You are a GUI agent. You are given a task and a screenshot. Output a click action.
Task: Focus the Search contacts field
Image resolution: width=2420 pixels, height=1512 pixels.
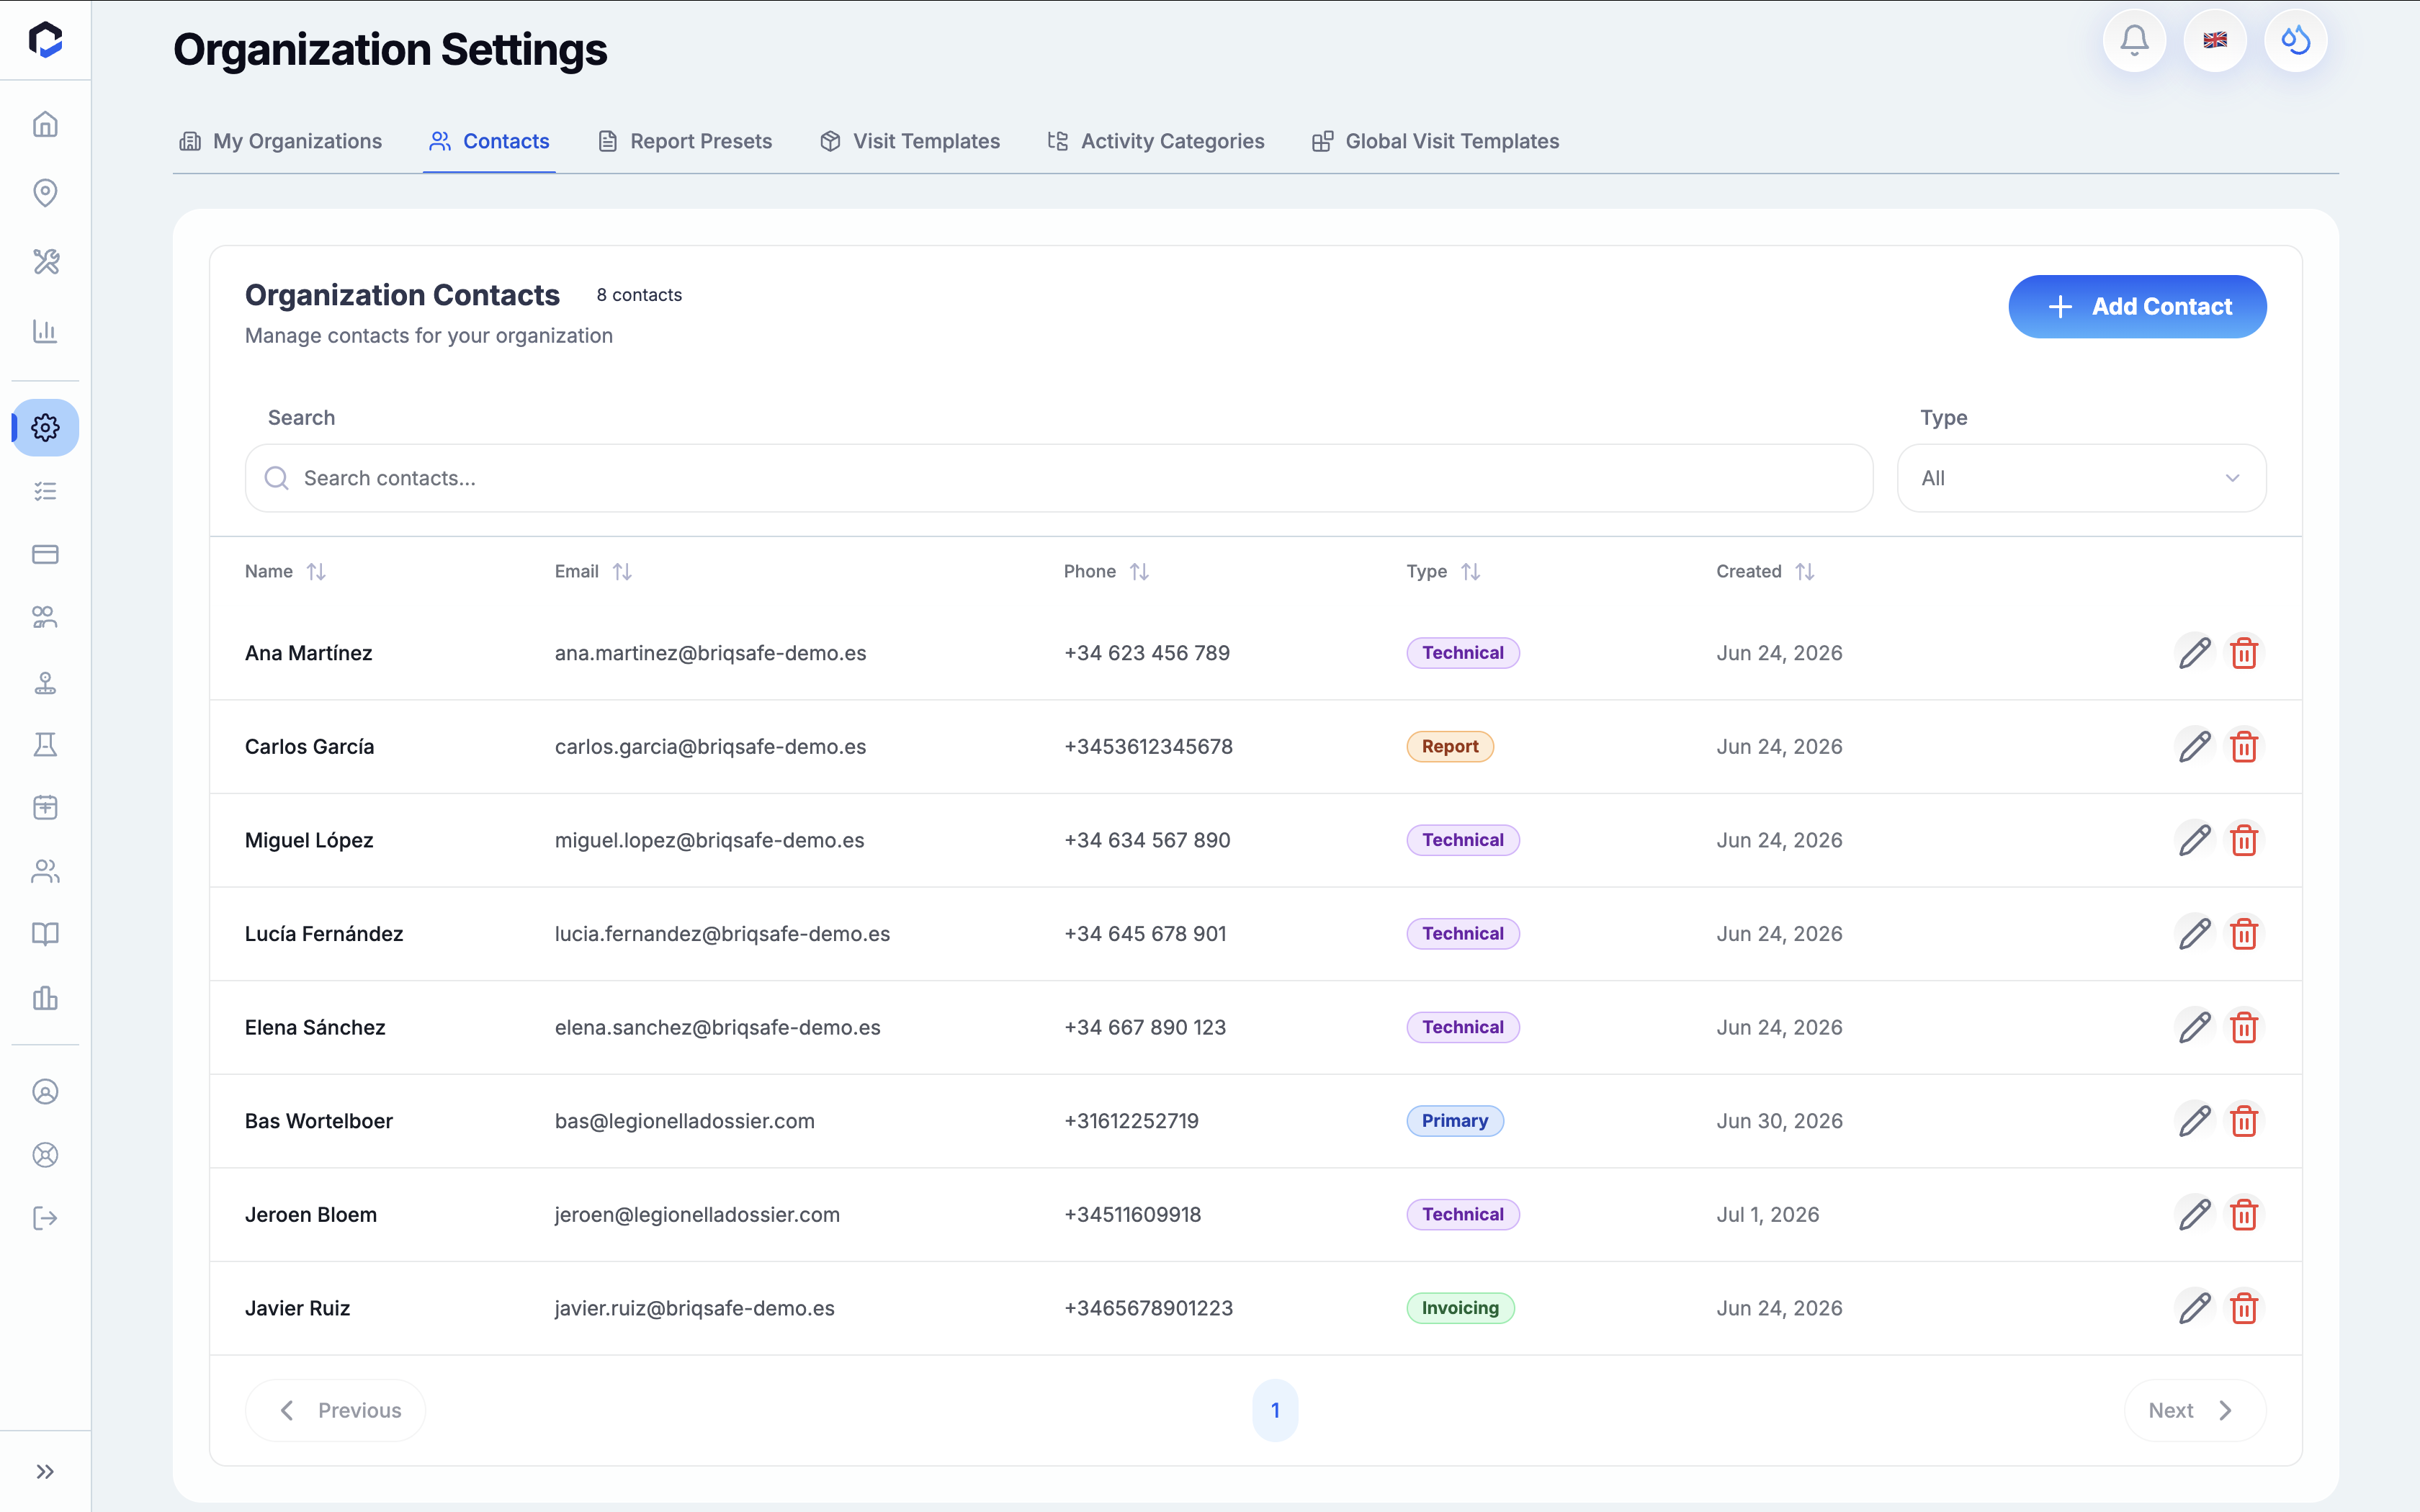point(1058,478)
